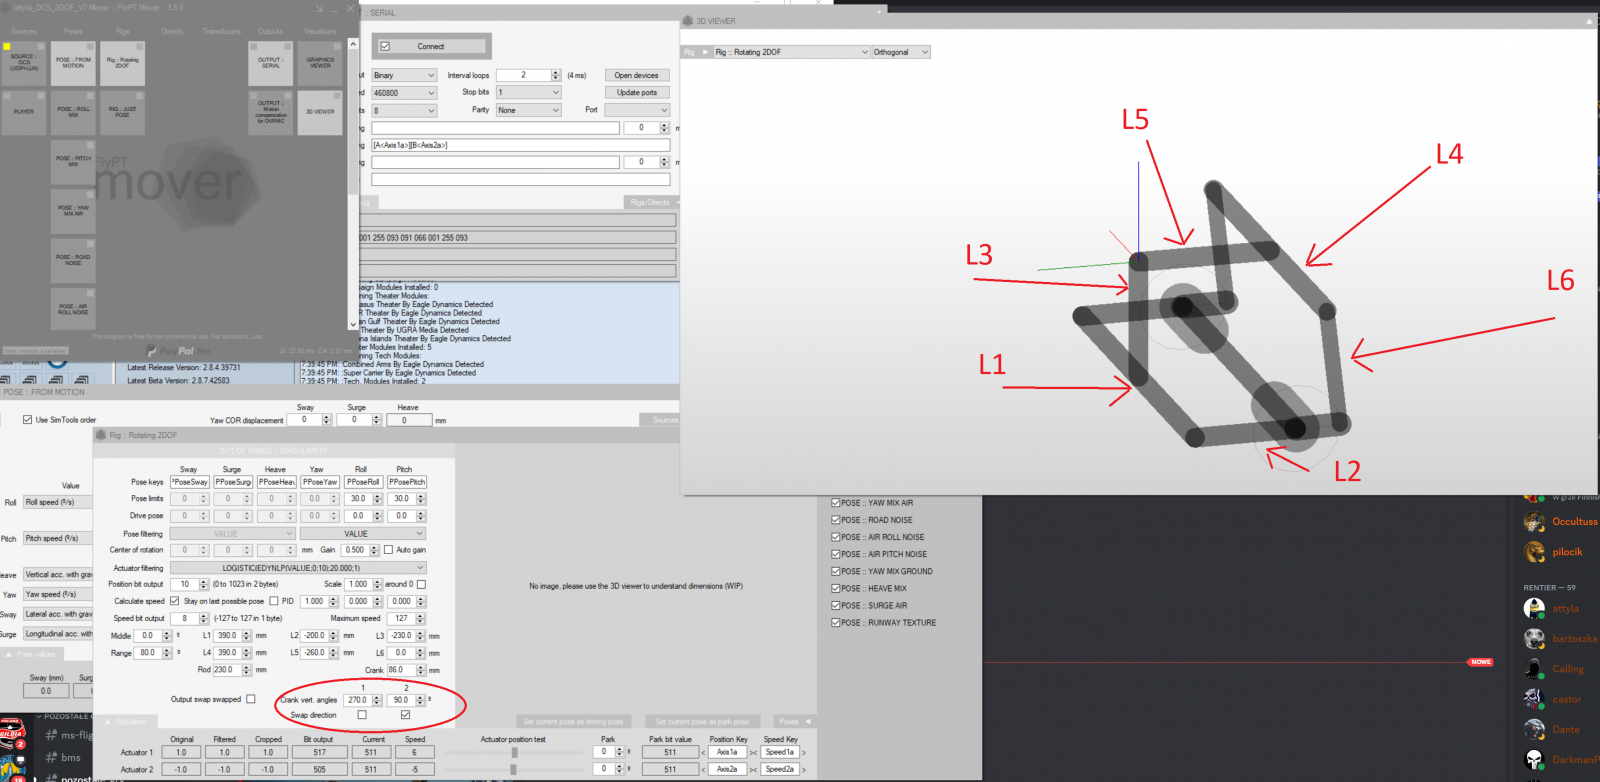Switch to the Rigs tab in Mover
This screenshot has width=1600, height=782.
click(x=122, y=32)
